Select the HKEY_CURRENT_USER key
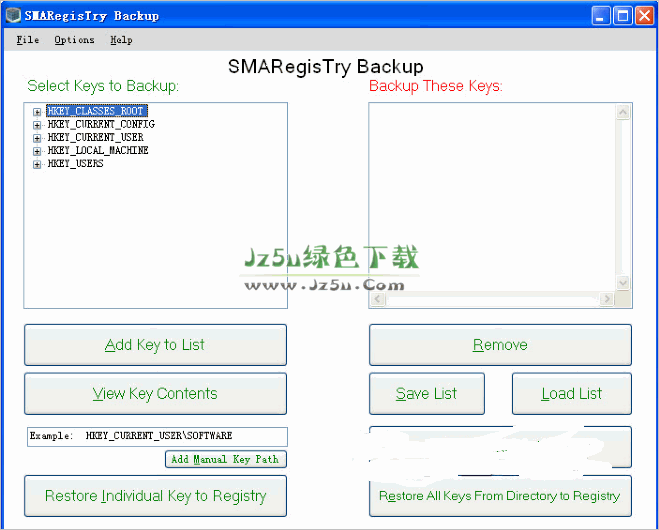 click(95, 137)
